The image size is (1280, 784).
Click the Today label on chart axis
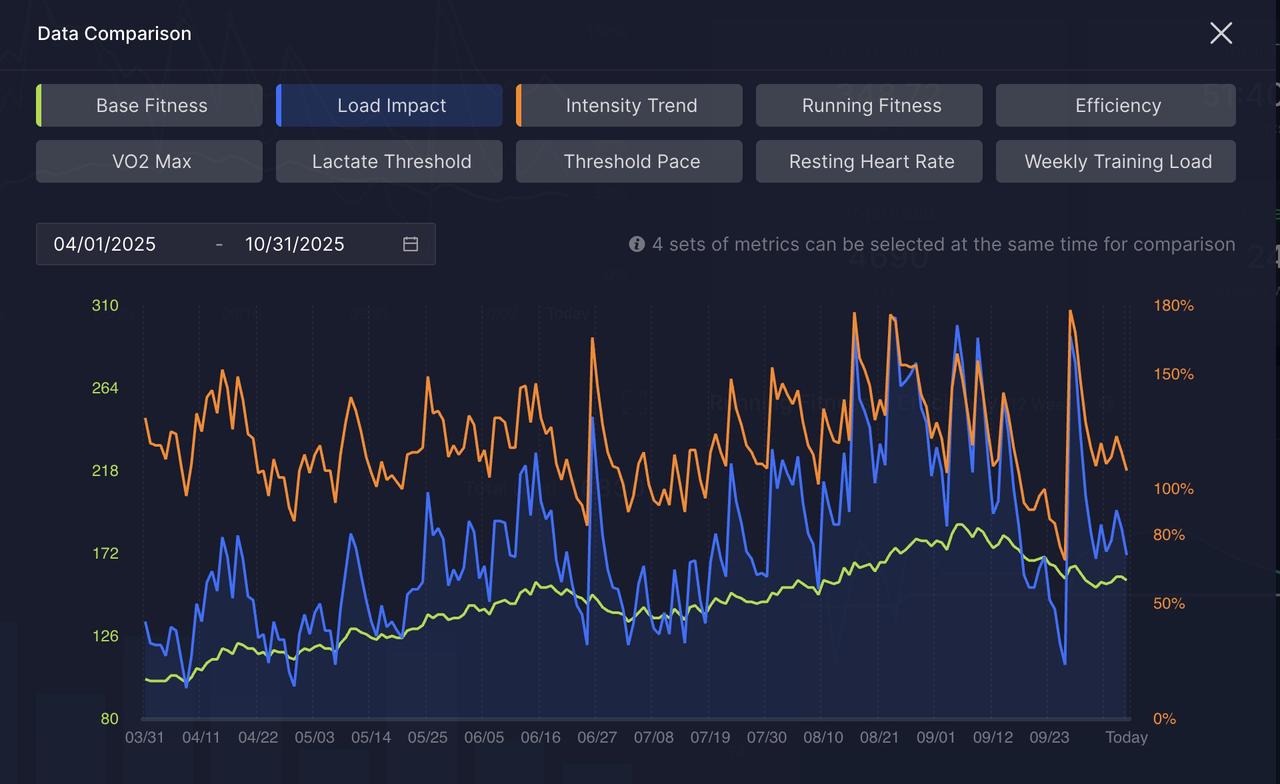pos(1126,737)
